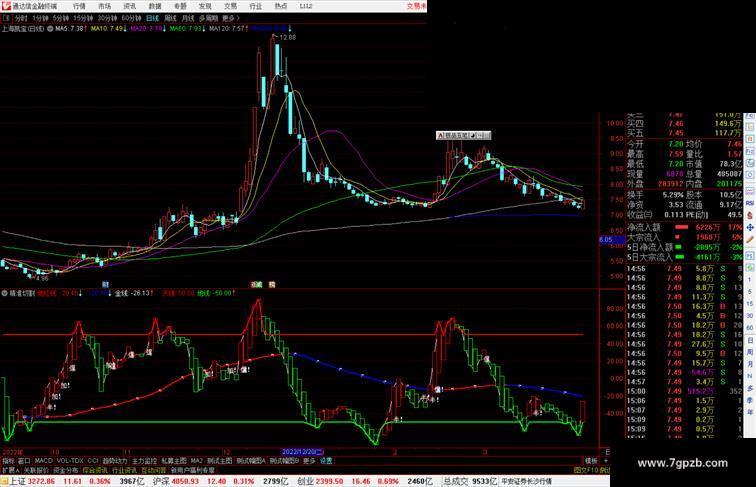Expand 更多 in the indicator bar
This screenshot has height=487, width=756.
pyautogui.click(x=309, y=461)
